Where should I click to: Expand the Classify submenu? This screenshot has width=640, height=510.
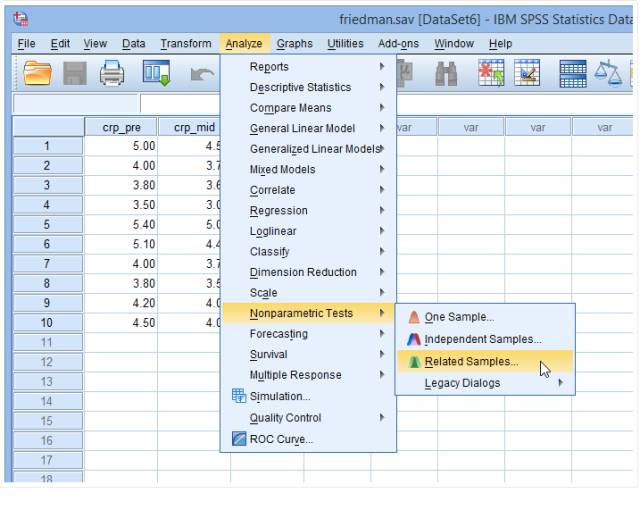(x=308, y=251)
